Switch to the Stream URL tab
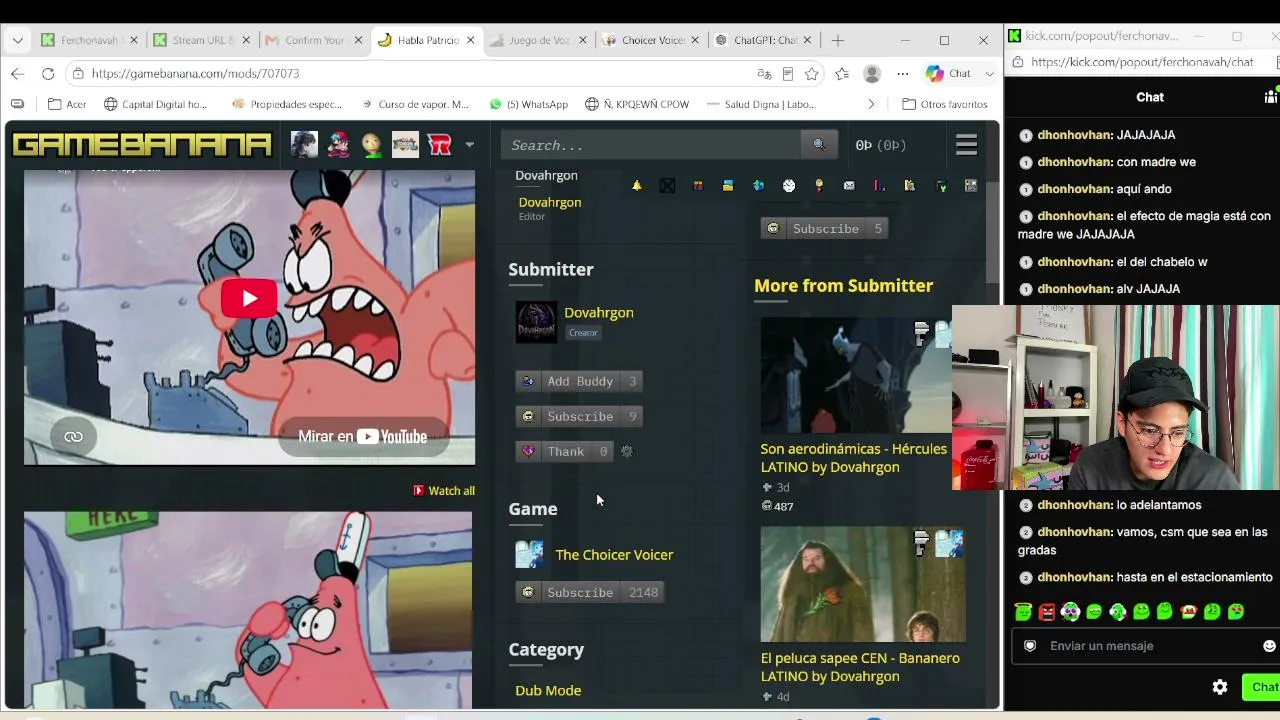Image resolution: width=1280 pixels, height=720 pixels. 201,40
